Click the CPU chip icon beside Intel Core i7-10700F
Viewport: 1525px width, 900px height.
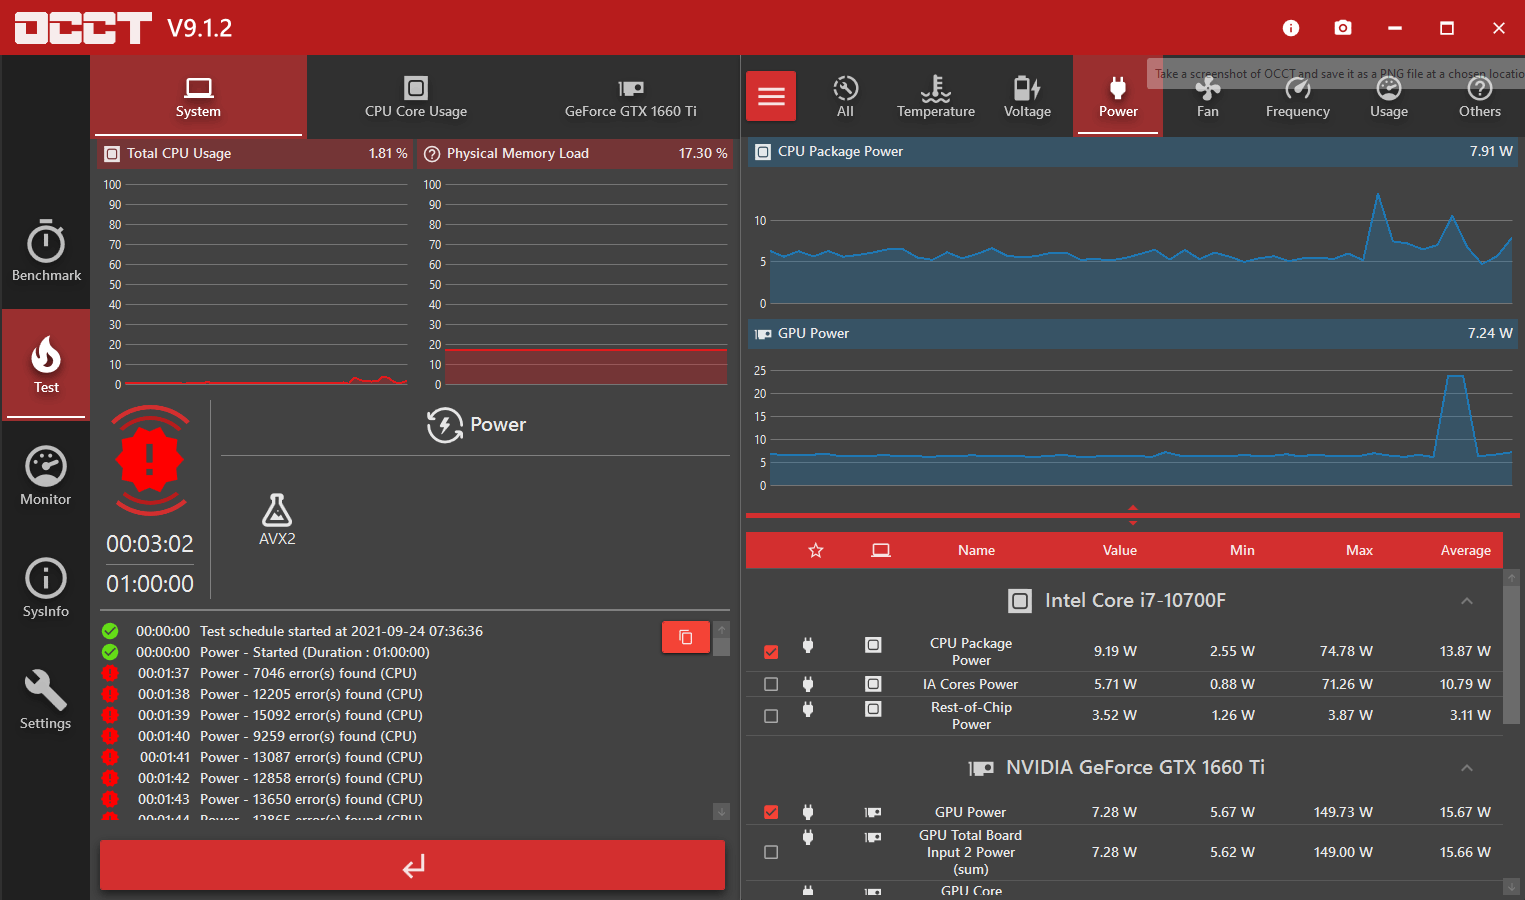pyautogui.click(x=1020, y=601)
